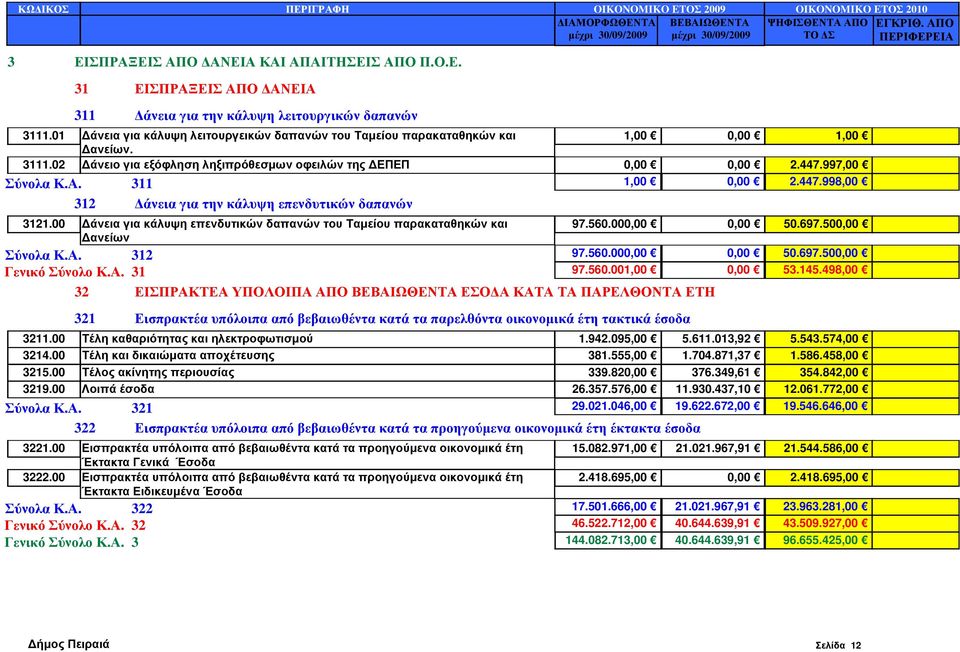960x652 pixels.
Task: Click page number Σελίδα 12
Action: [x=838, y=645]
